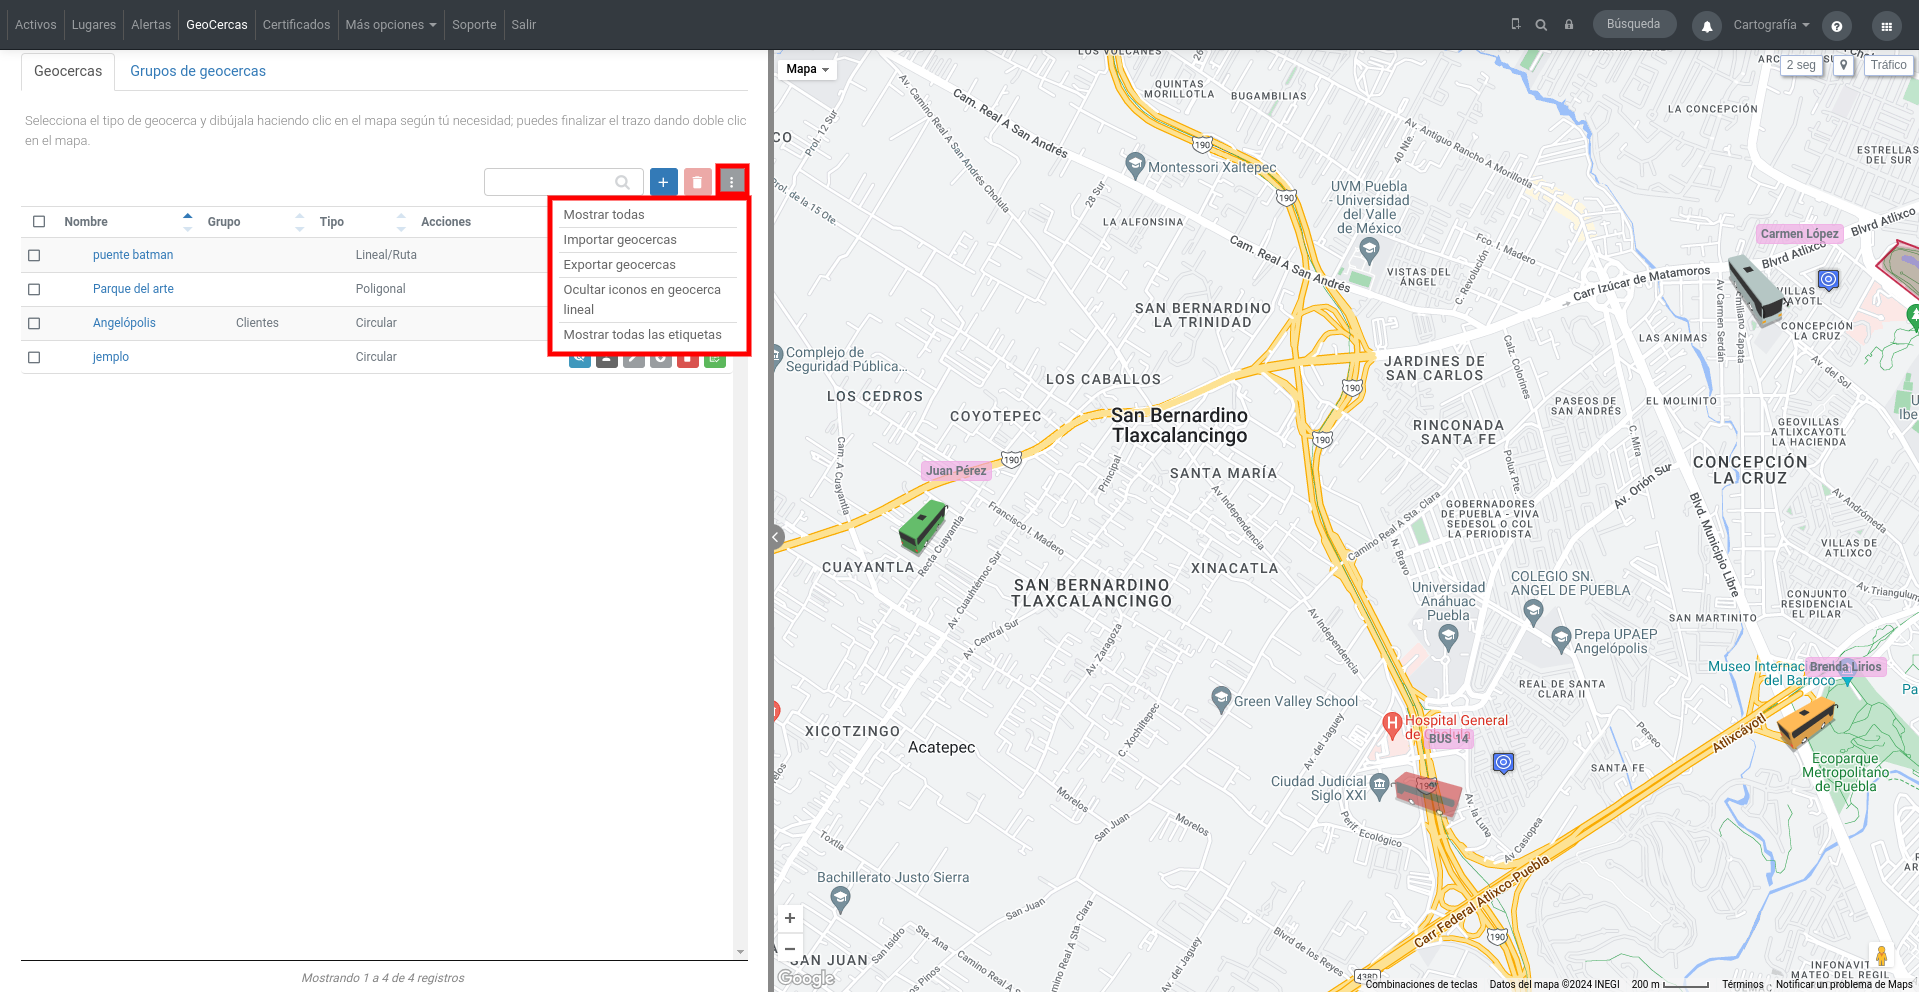Choose Ocultar iconos en geocerca lineal
1919x992 pixels.
coord(642,300)
